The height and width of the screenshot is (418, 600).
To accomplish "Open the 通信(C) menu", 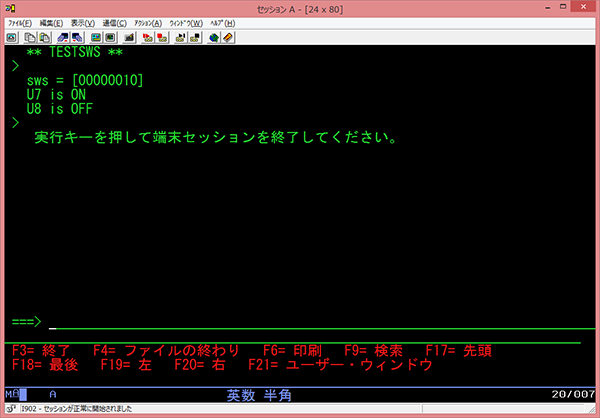I will coord(114,22).
